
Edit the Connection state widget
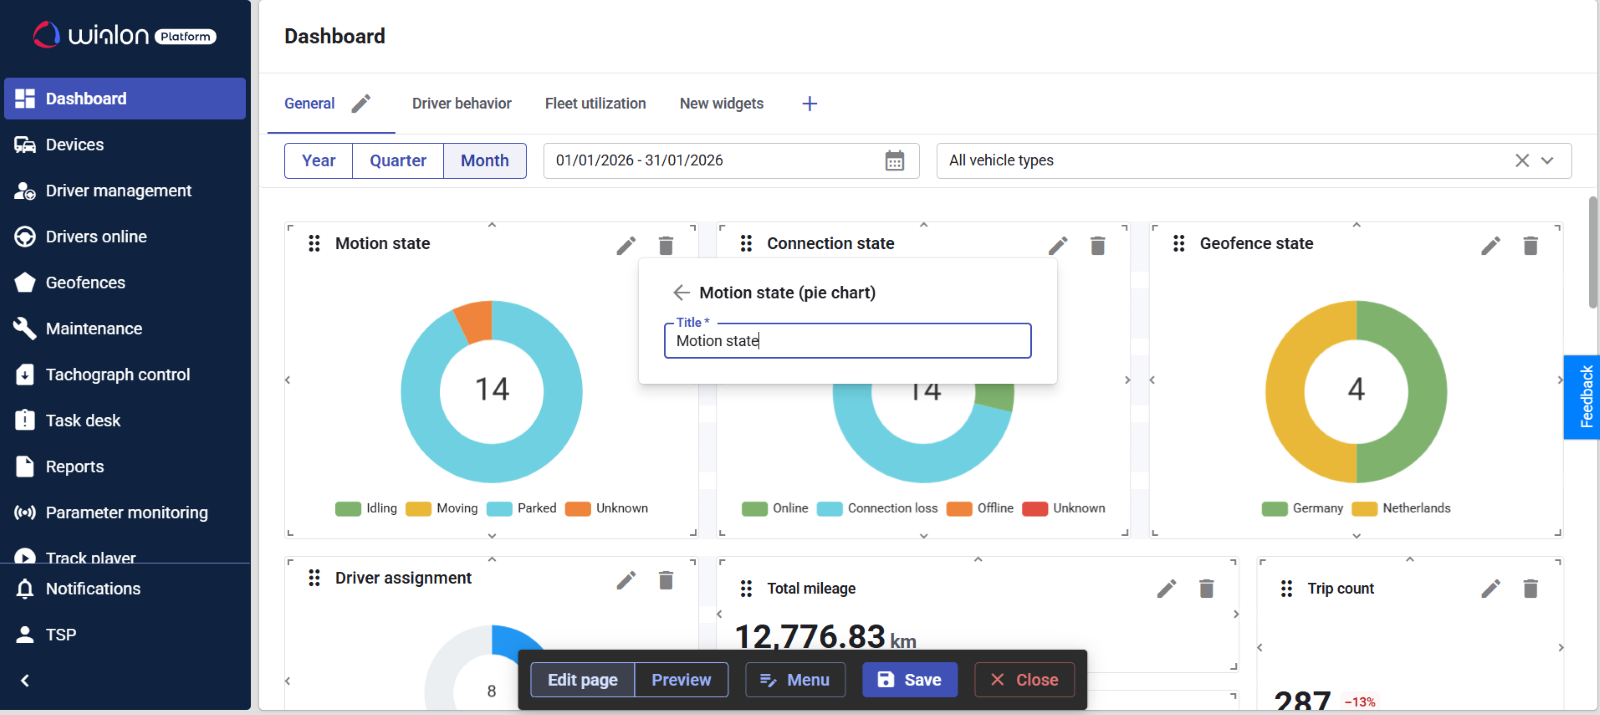pyautogui.click(x=1058, y=245)
